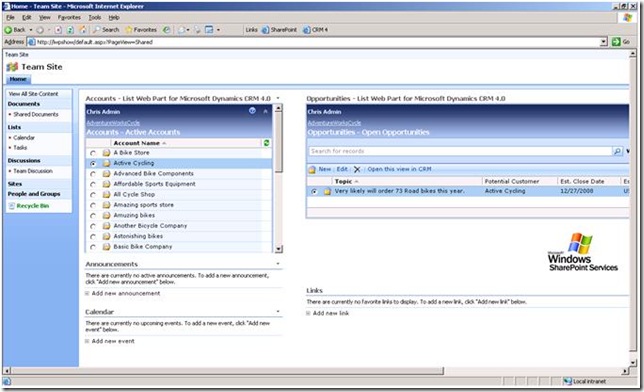Open the Edit menu in the menu bar
Screen dimensions: 644x392
27,17
